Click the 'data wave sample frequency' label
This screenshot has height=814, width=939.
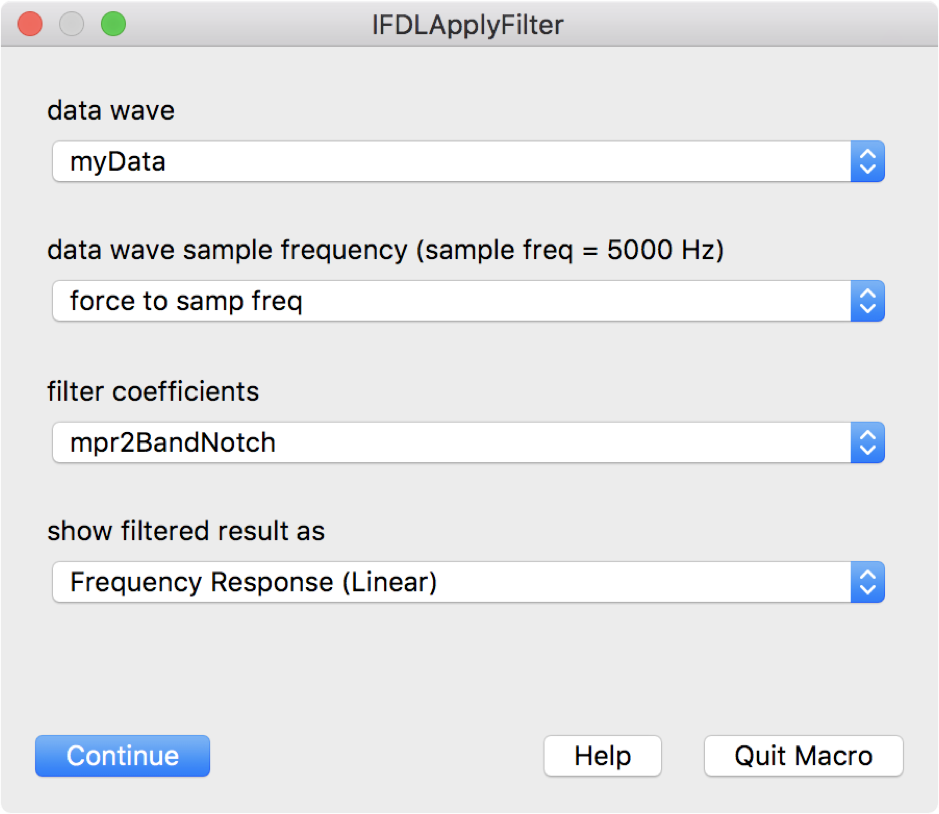(x=226, y=250)
